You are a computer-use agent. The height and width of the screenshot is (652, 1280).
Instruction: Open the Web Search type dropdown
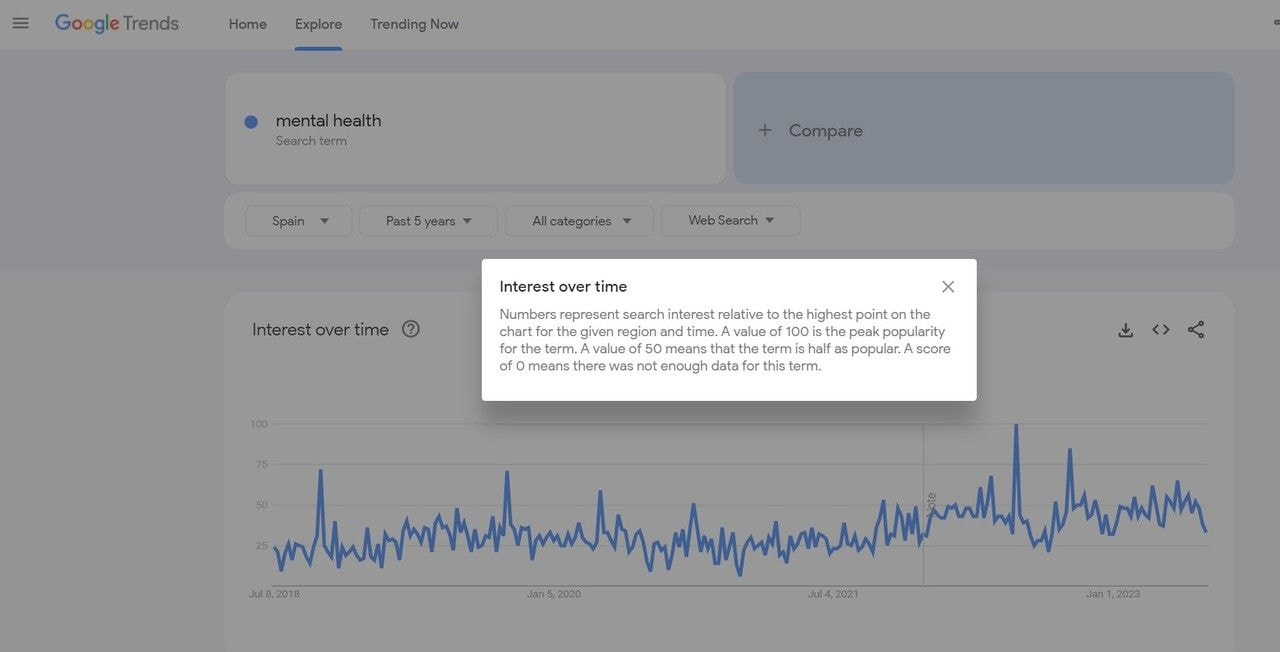pos(730,220)
